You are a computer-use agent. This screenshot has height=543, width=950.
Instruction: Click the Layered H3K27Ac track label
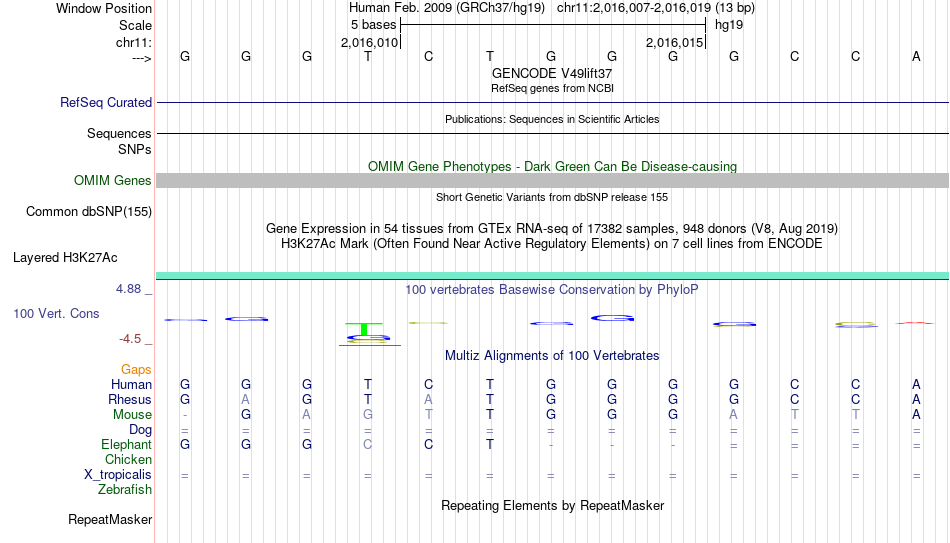pos(65,258)
